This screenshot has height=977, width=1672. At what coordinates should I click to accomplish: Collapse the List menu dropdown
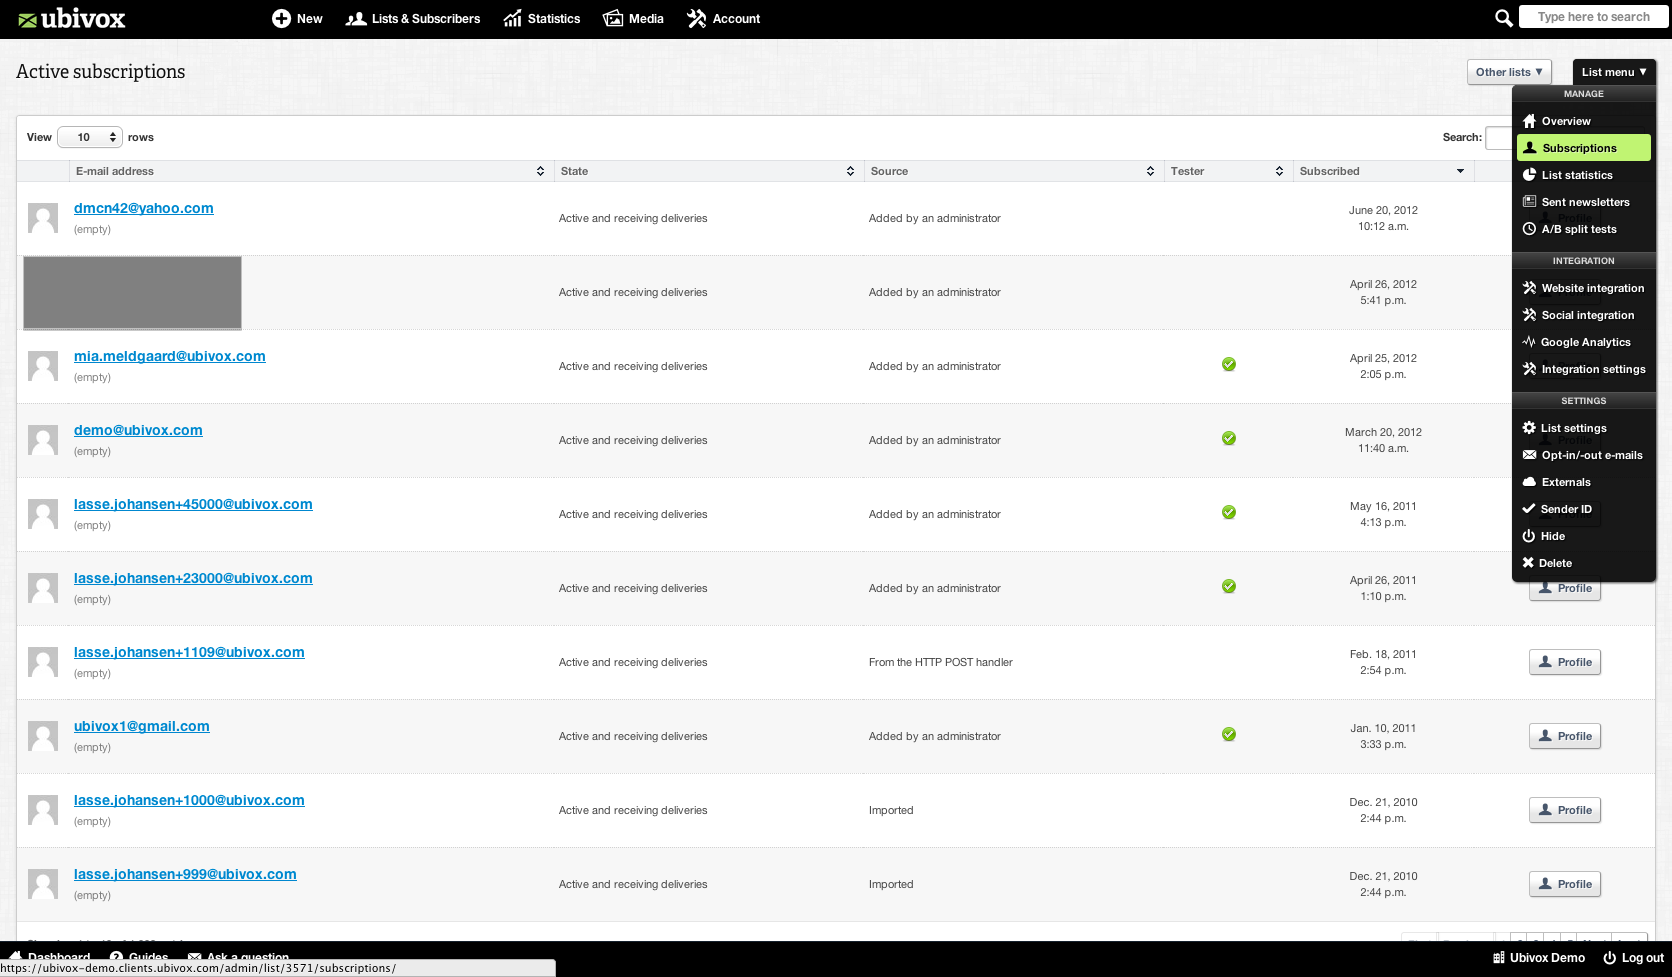point(1614,72)
